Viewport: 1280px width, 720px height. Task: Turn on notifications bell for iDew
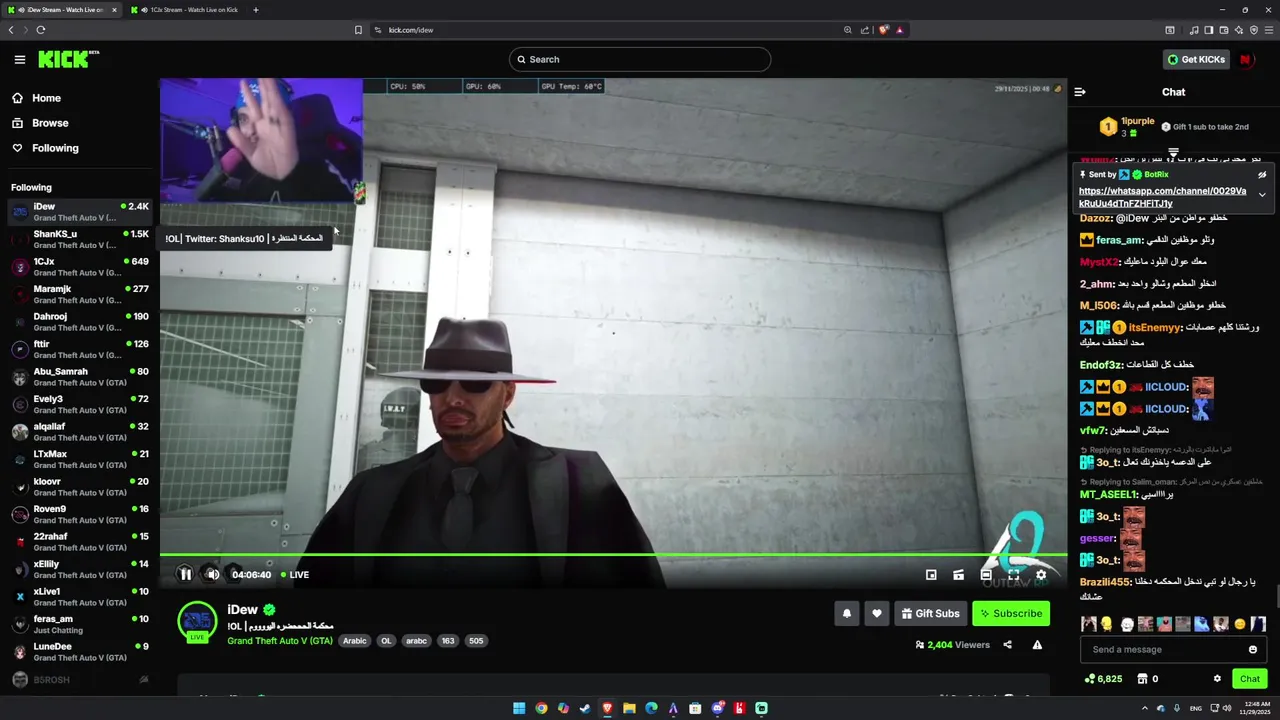pyautogui.click(x=847, y=613)
